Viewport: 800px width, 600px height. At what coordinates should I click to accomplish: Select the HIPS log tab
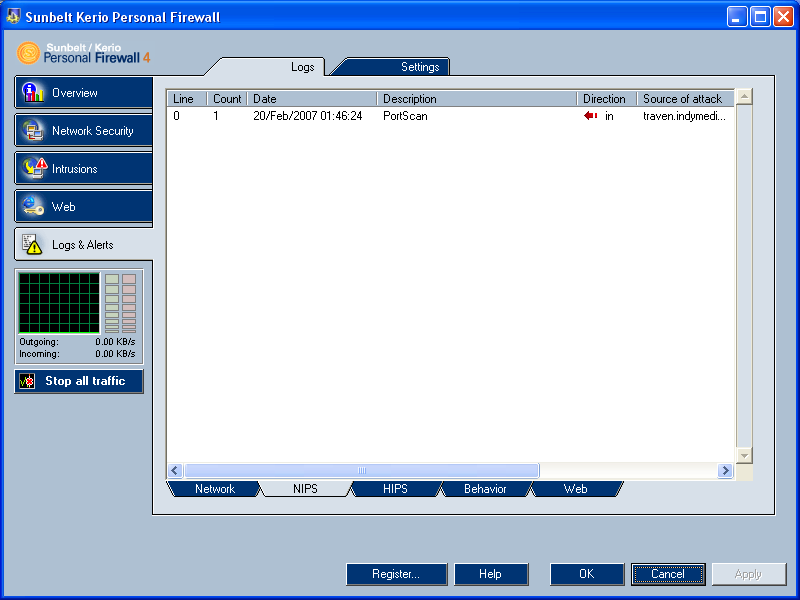click(x=394, y=489)
